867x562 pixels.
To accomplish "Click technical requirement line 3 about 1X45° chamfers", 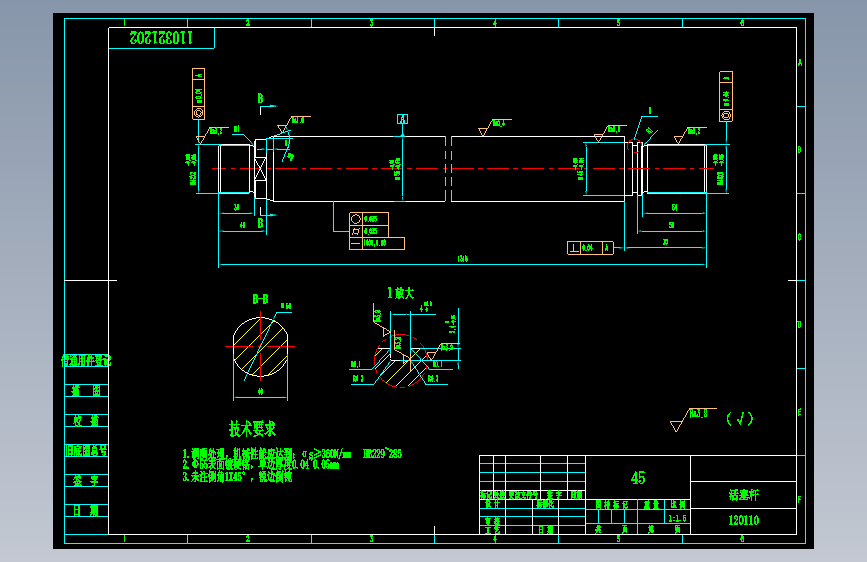I will pos(237,476).
